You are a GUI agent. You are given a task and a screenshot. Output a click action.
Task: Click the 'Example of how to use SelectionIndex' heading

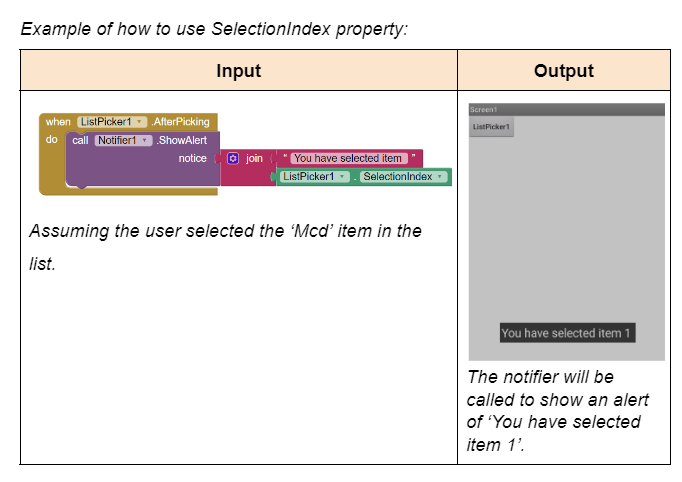pos(214,27)
